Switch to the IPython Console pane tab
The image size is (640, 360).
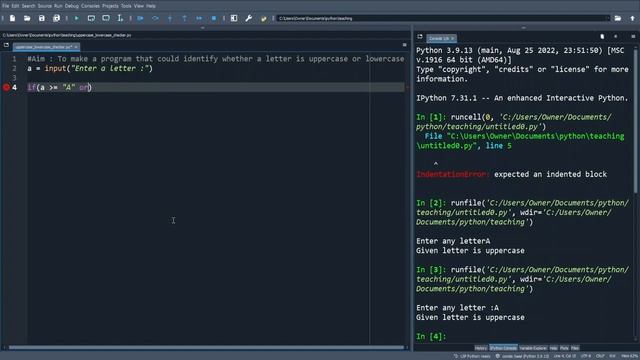[x=503, y=348]
